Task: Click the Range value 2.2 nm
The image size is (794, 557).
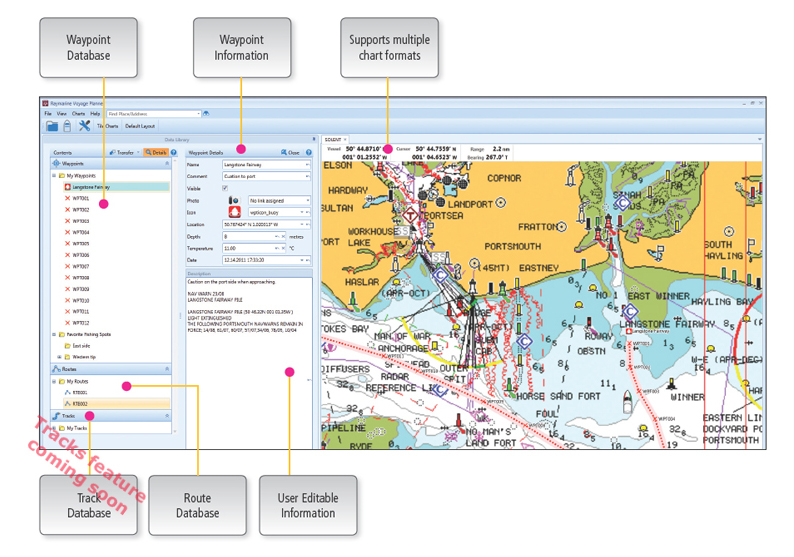Action: [501, 149]
